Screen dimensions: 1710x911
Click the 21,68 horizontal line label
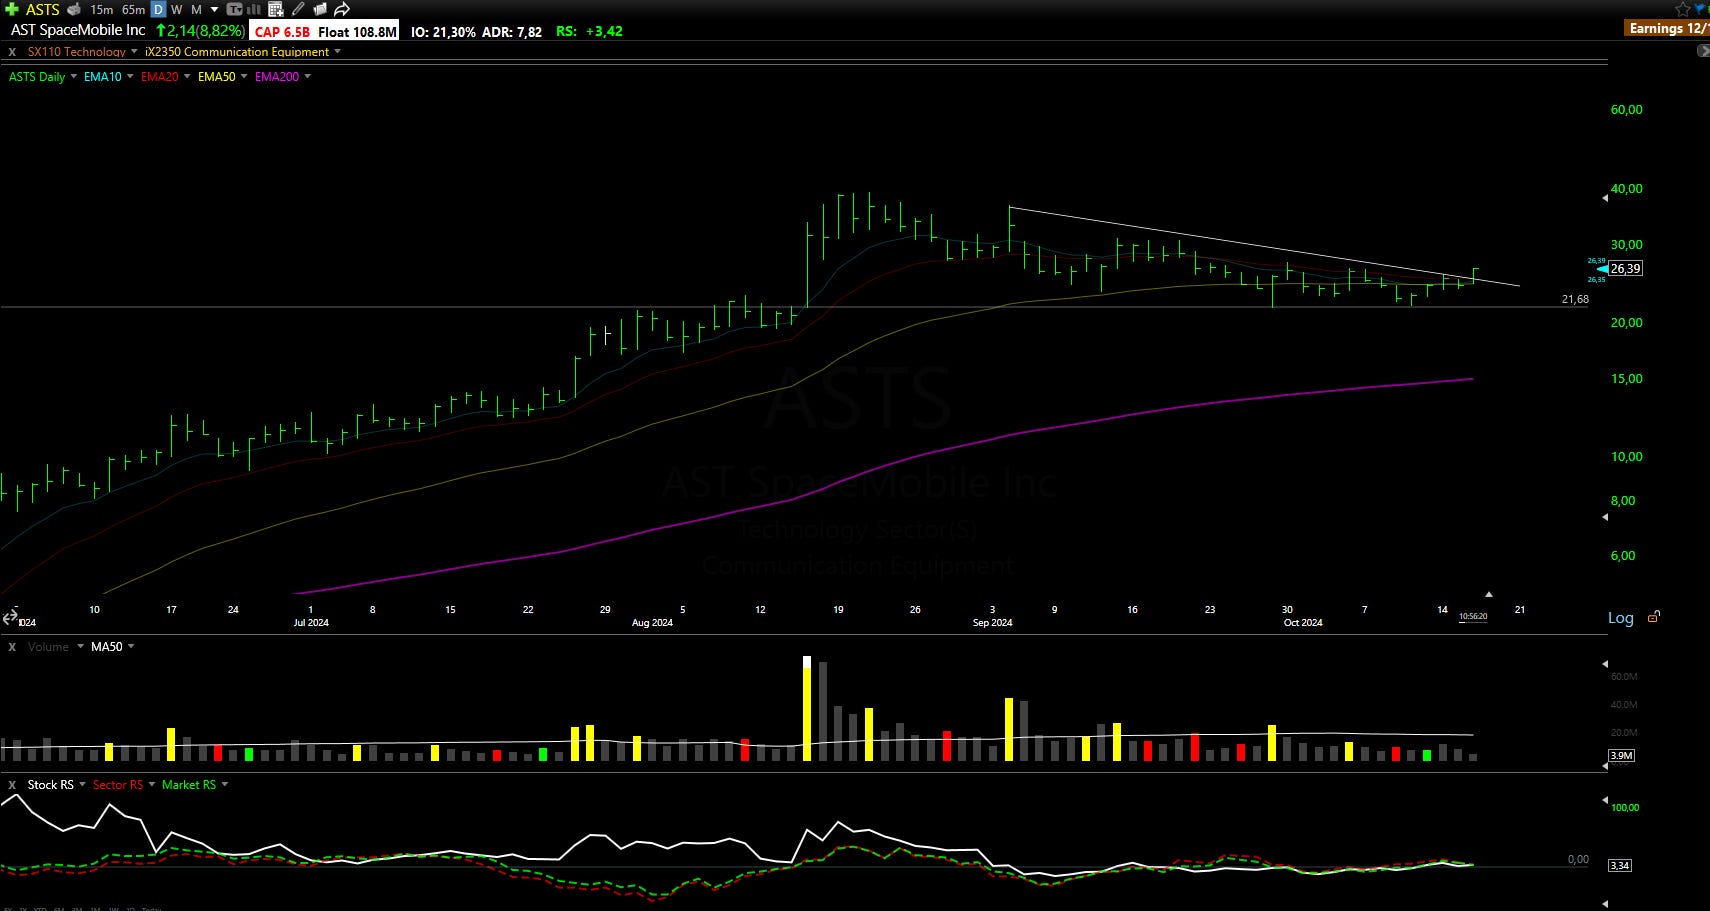coord(1575,299)
